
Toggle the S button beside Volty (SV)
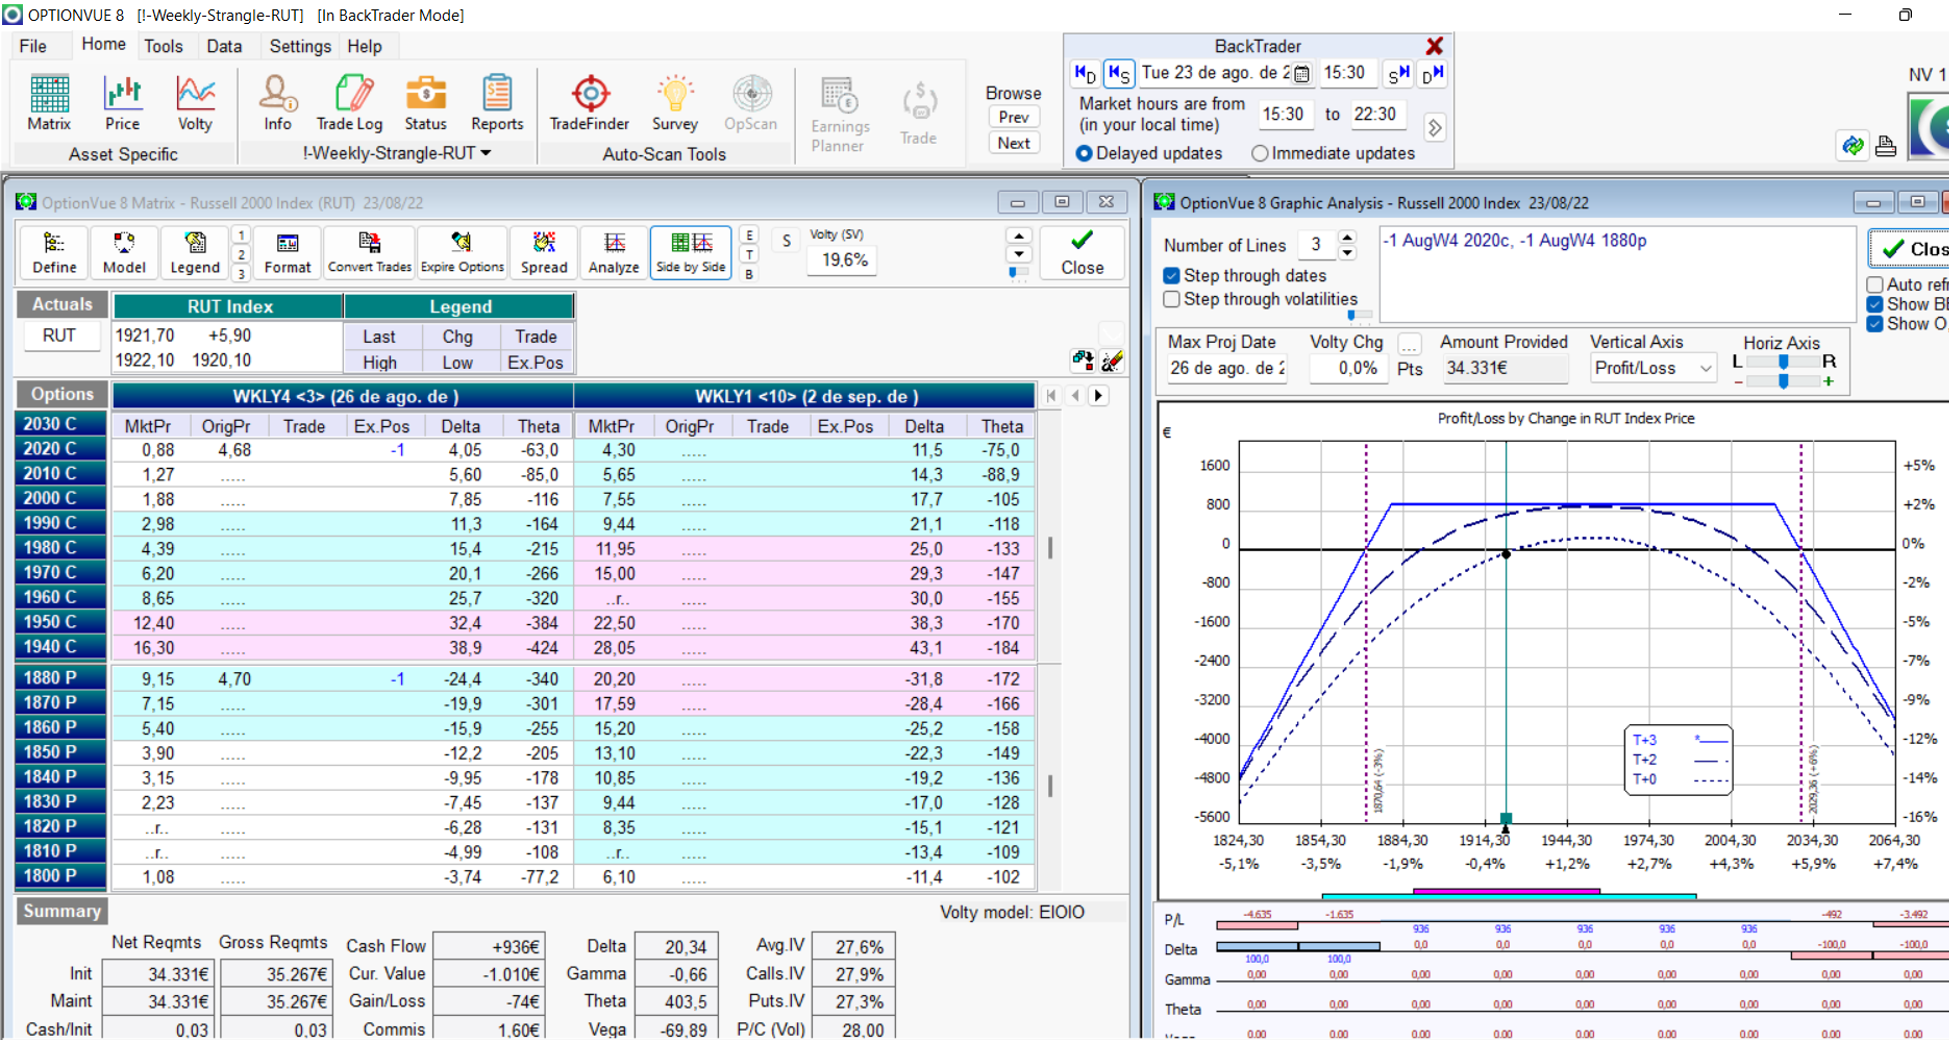(787, 240)
